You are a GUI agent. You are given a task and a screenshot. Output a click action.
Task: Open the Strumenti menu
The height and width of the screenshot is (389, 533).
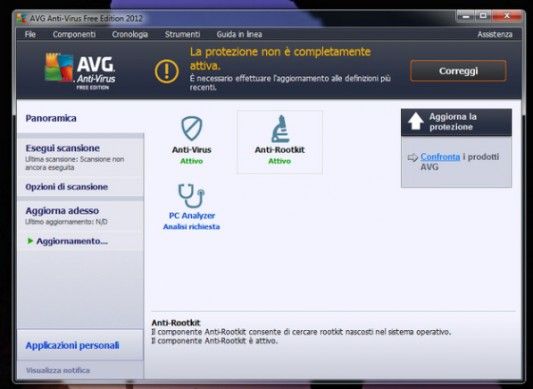pyautogui.click(x=183, y=34)
